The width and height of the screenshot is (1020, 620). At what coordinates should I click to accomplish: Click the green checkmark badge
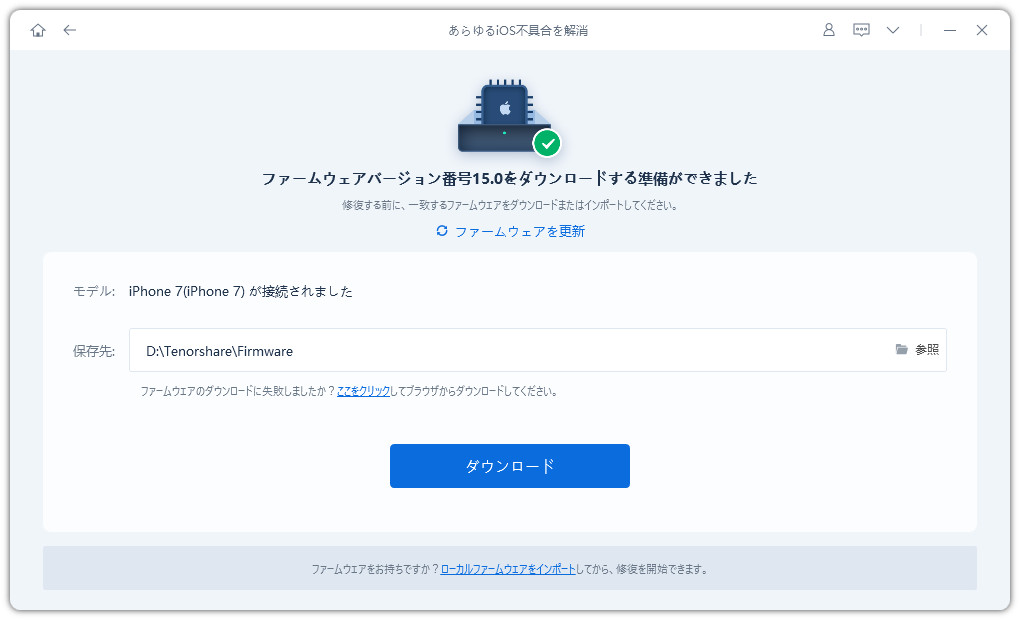(547, 143)
